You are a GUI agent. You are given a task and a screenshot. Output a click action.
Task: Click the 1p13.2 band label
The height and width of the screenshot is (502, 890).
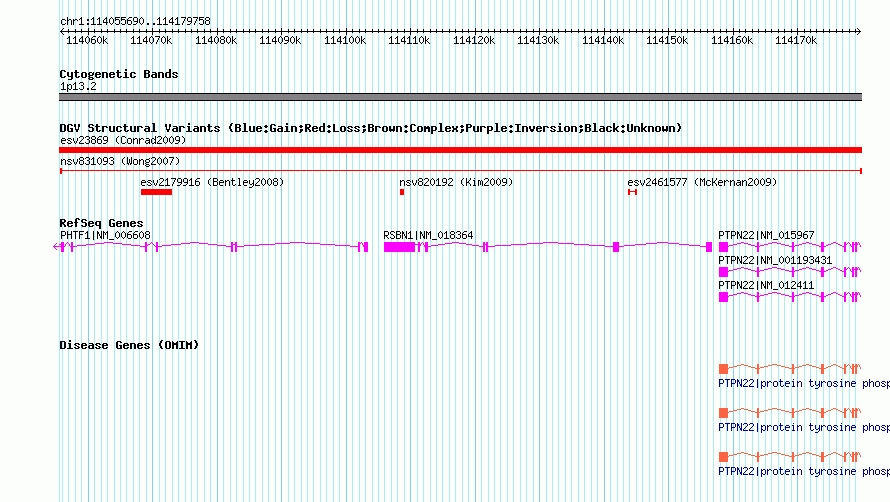click(78, 86)
